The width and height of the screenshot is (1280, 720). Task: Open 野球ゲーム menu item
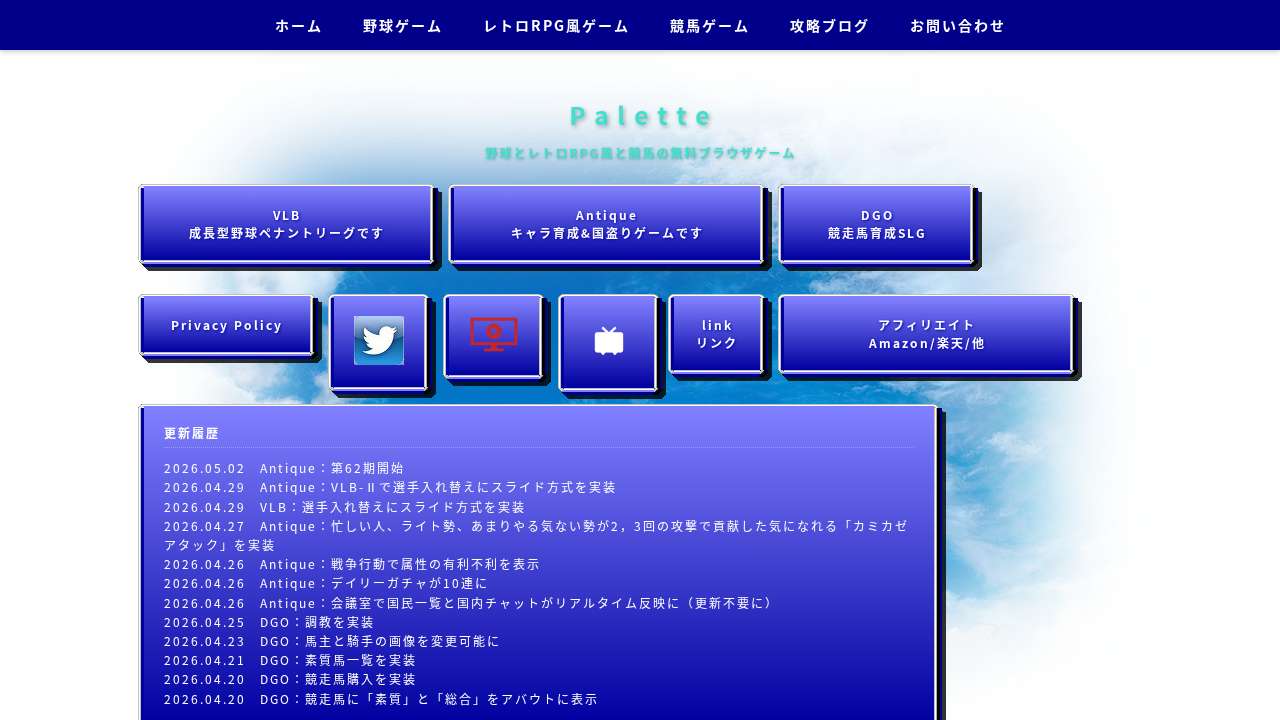click(402, 26)
